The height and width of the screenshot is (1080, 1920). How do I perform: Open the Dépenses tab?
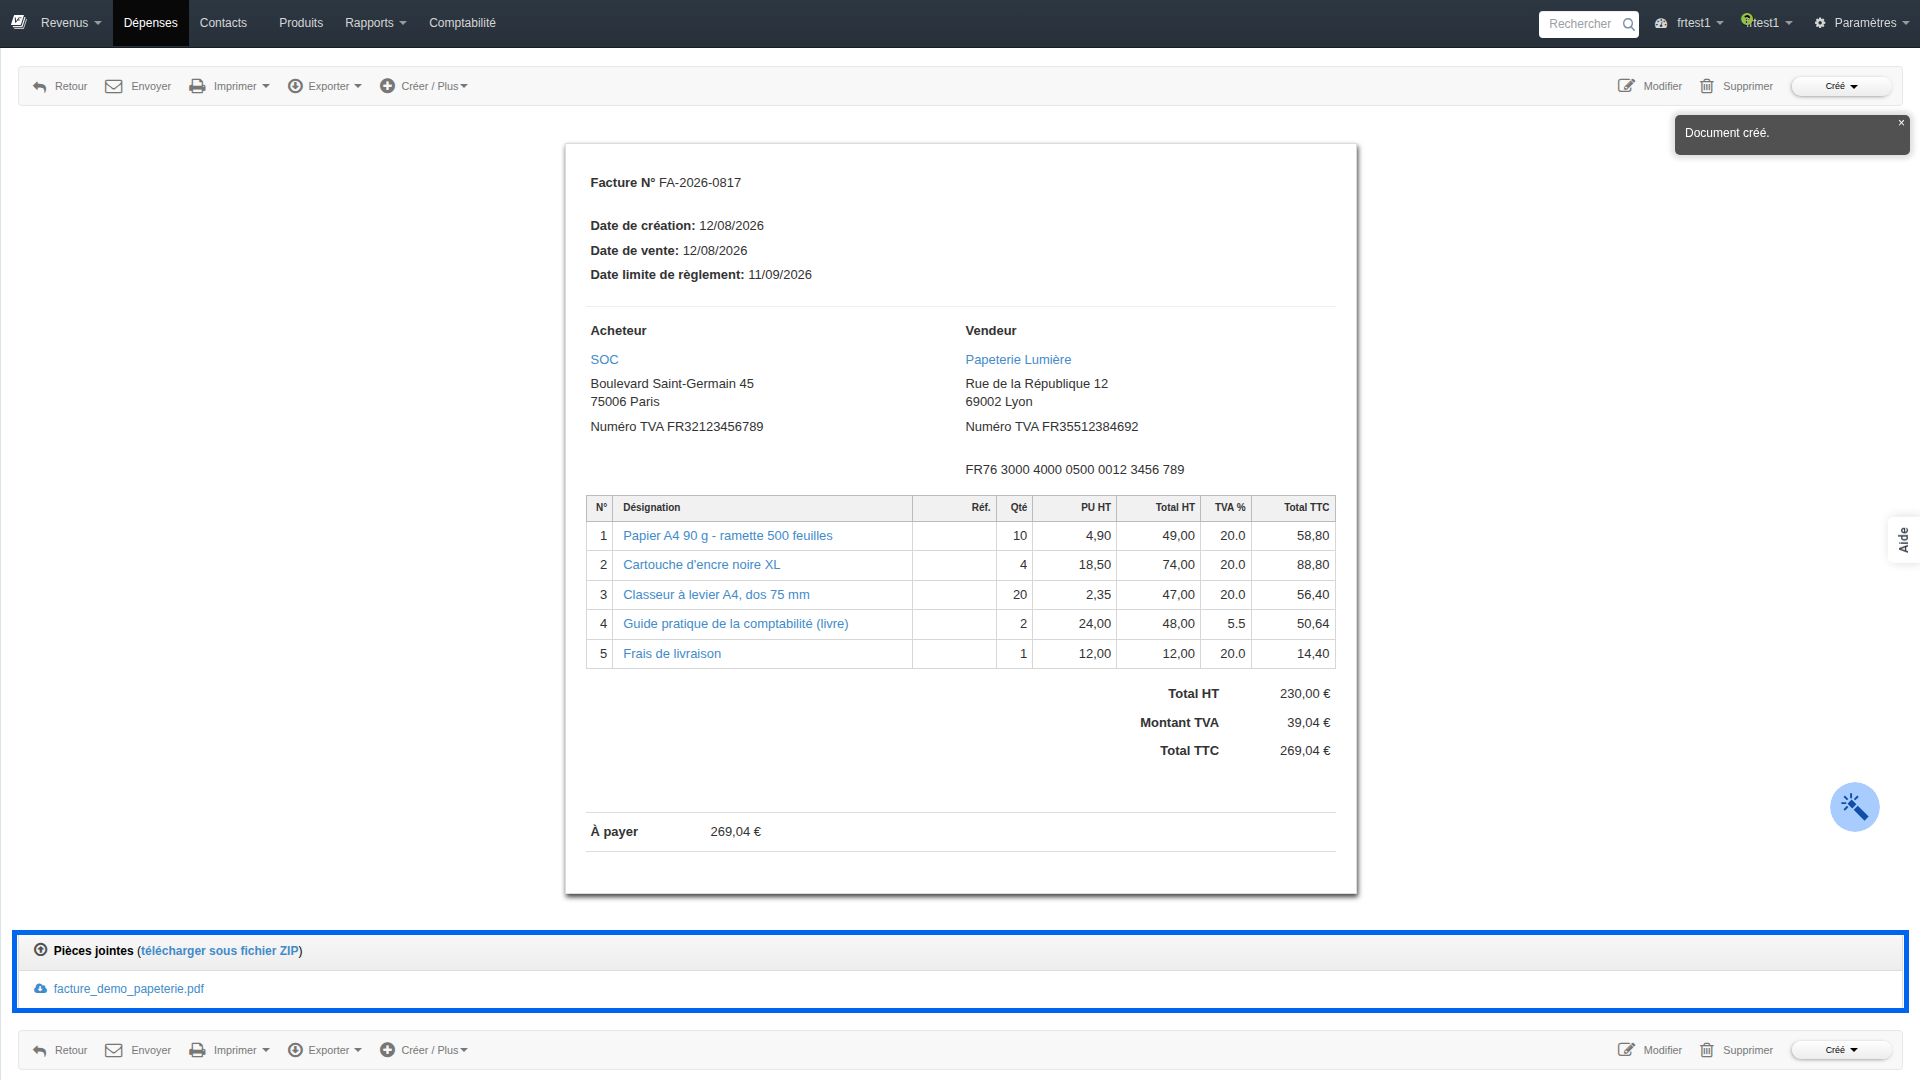[x=151, y=23]
